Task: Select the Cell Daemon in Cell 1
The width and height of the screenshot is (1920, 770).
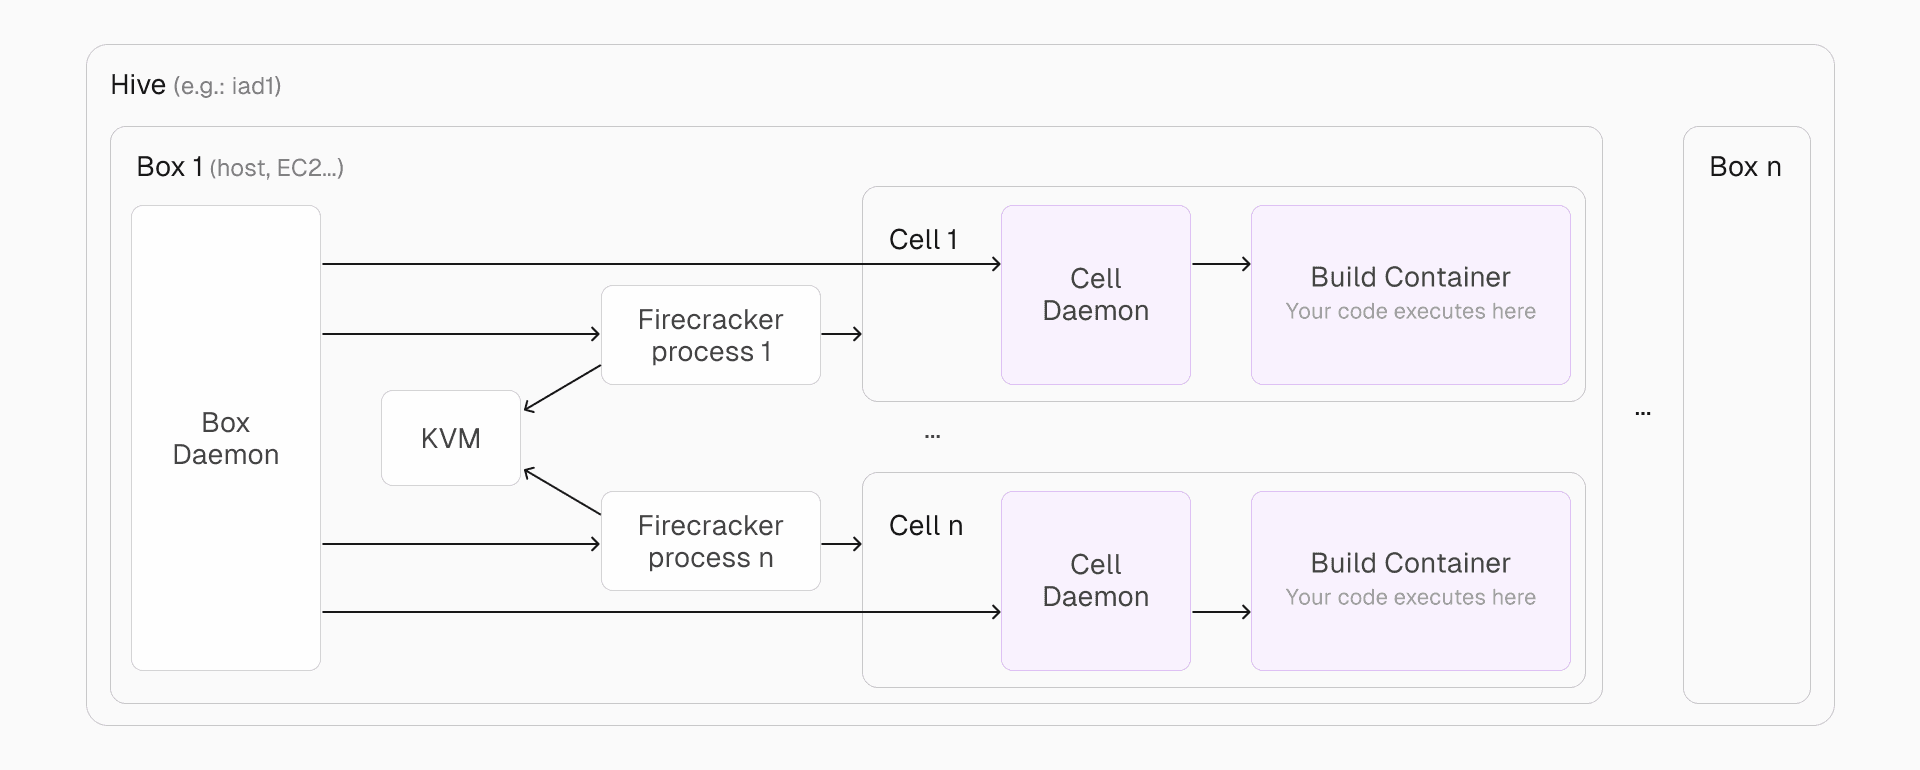Action: click(x=1095, y=295)
